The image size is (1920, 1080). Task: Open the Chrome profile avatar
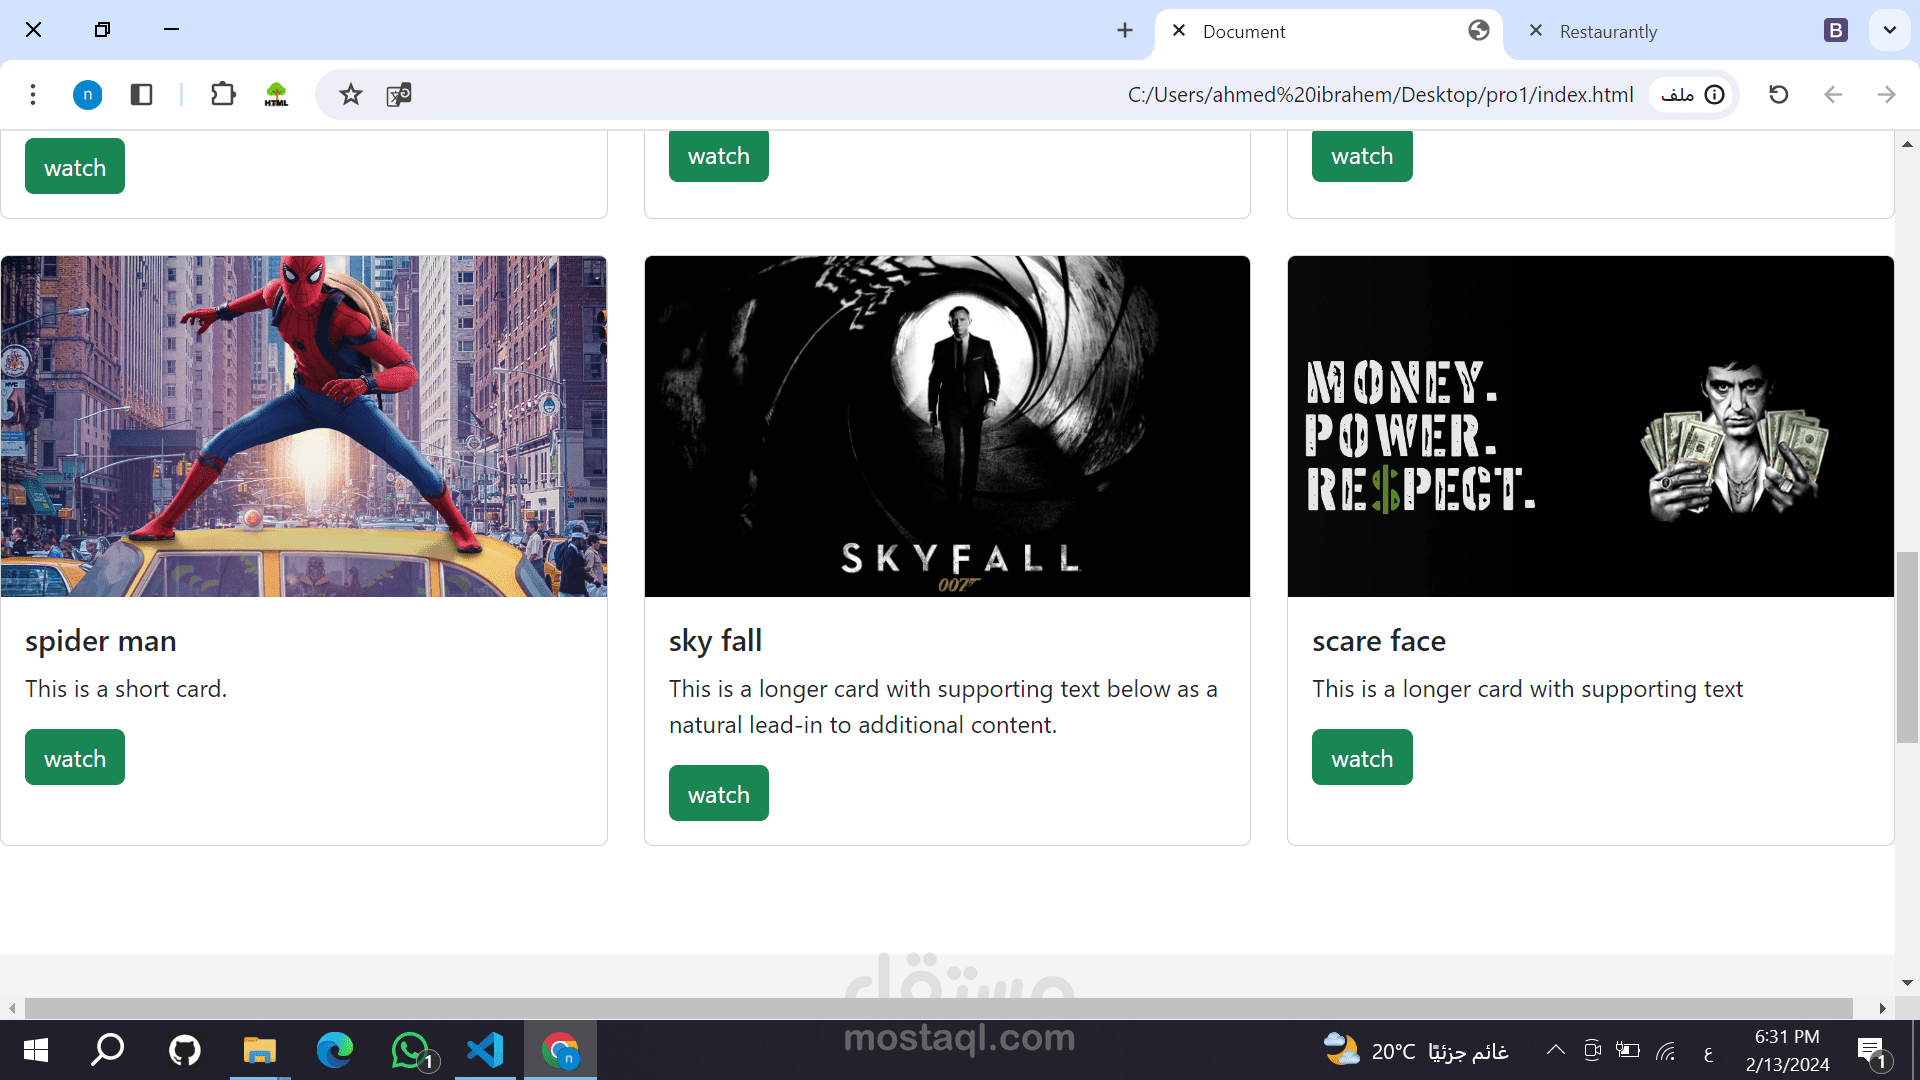(88, 94)
